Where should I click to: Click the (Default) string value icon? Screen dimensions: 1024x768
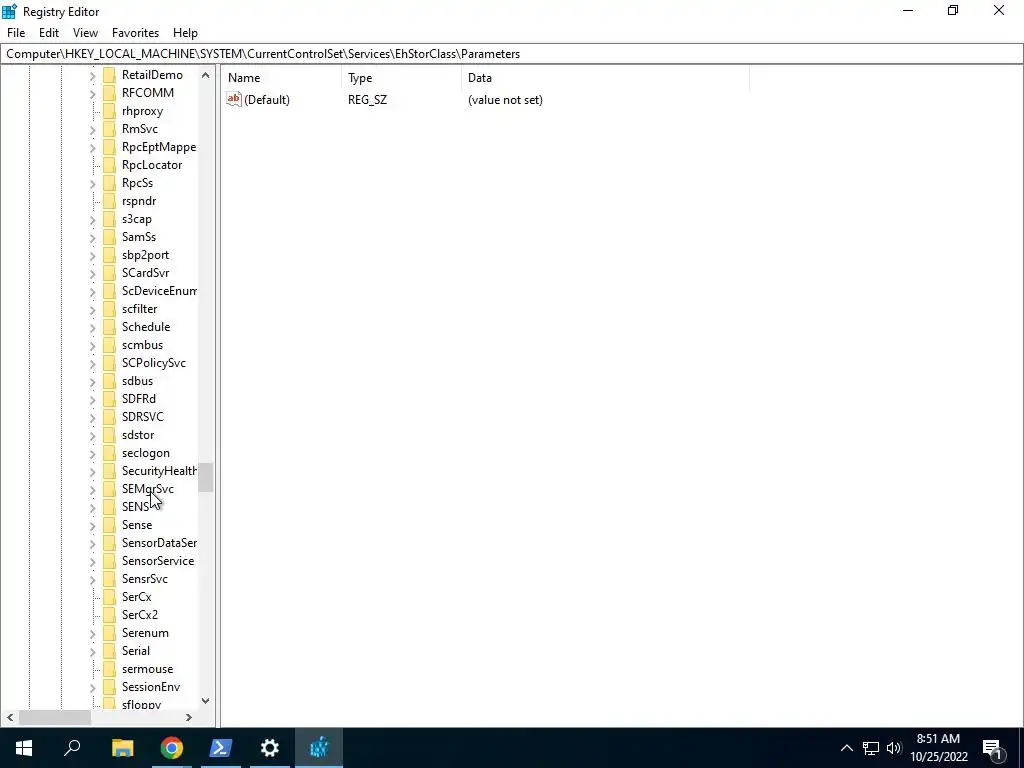click(x=234, y=99)
